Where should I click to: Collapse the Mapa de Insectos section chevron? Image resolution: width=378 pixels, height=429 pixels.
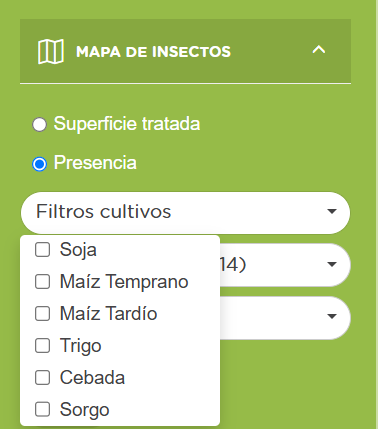(319, 50)
